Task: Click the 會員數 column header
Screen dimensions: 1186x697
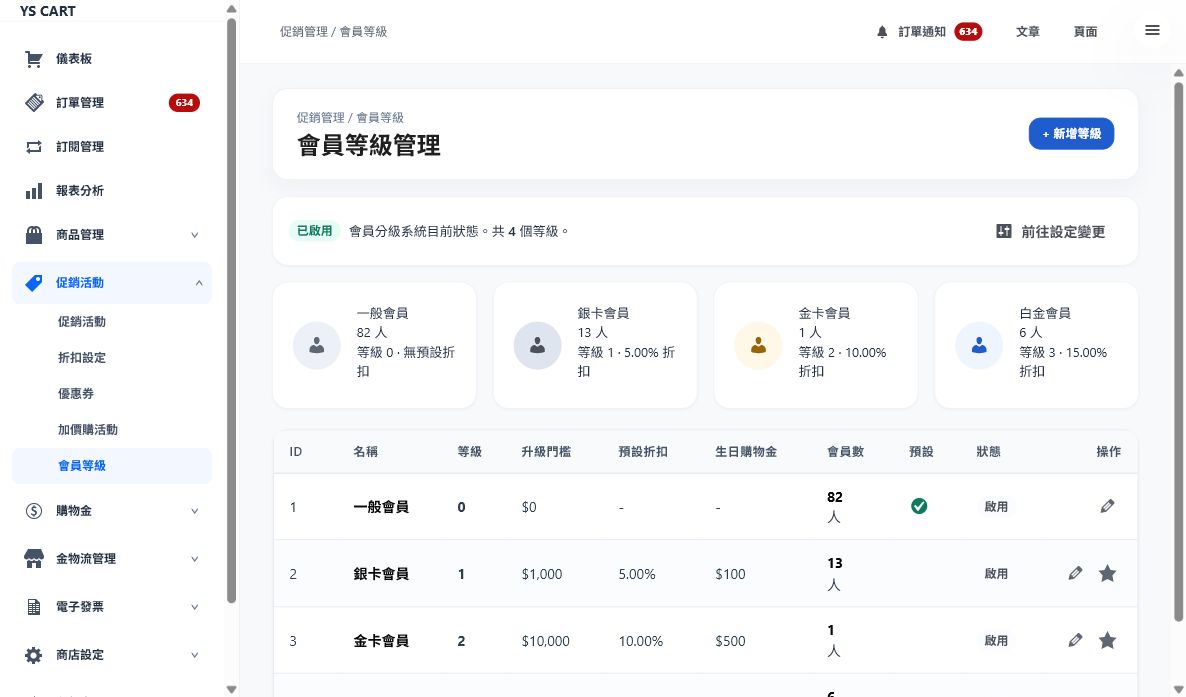Action: click(845, 452)
